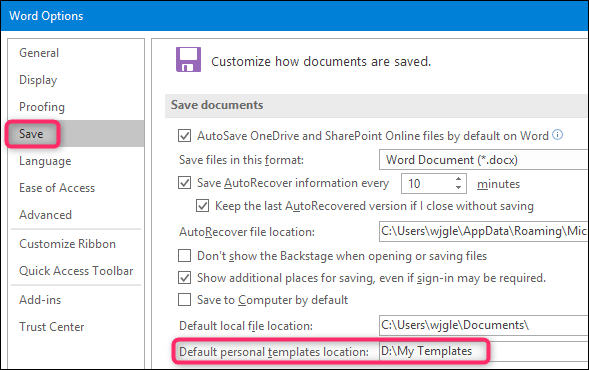Select the Display category
This screenshot has height=370, width=589.
(38, 80)
